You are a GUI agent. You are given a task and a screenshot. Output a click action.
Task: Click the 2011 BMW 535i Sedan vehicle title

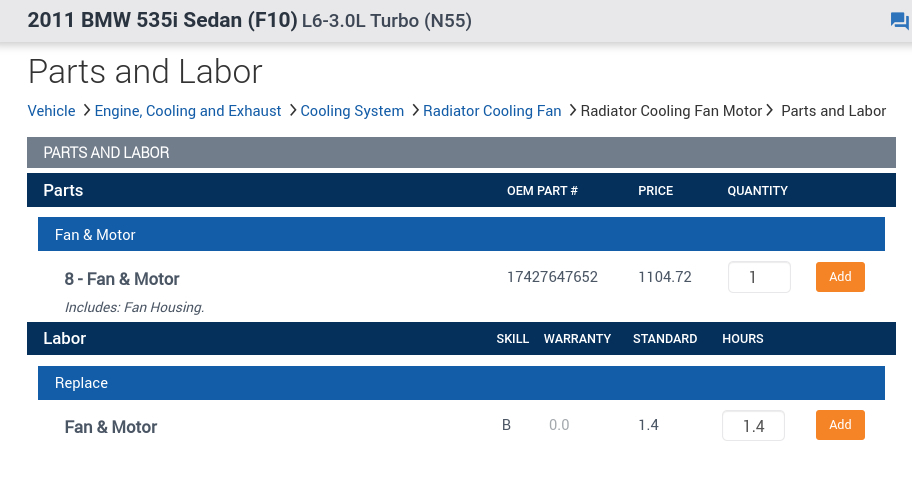tap(162, 20)
